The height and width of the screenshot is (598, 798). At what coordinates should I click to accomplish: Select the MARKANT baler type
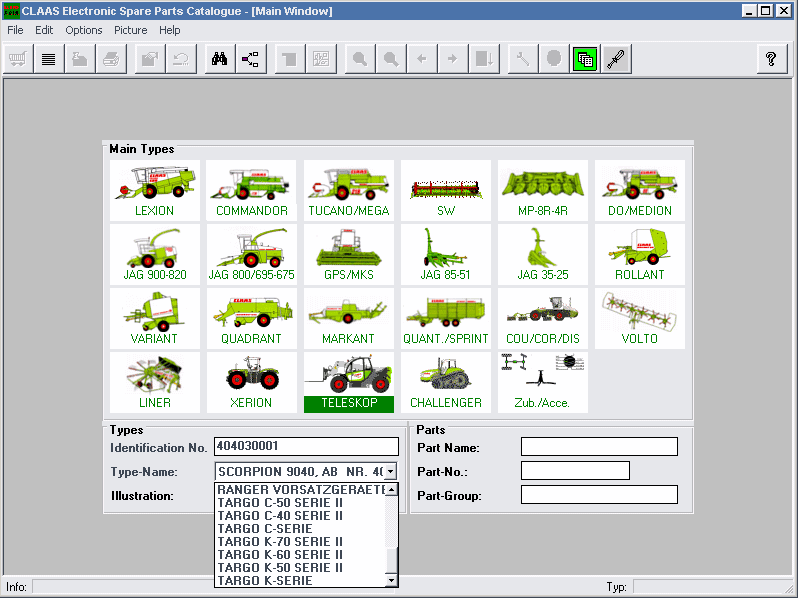click(349, 319)
